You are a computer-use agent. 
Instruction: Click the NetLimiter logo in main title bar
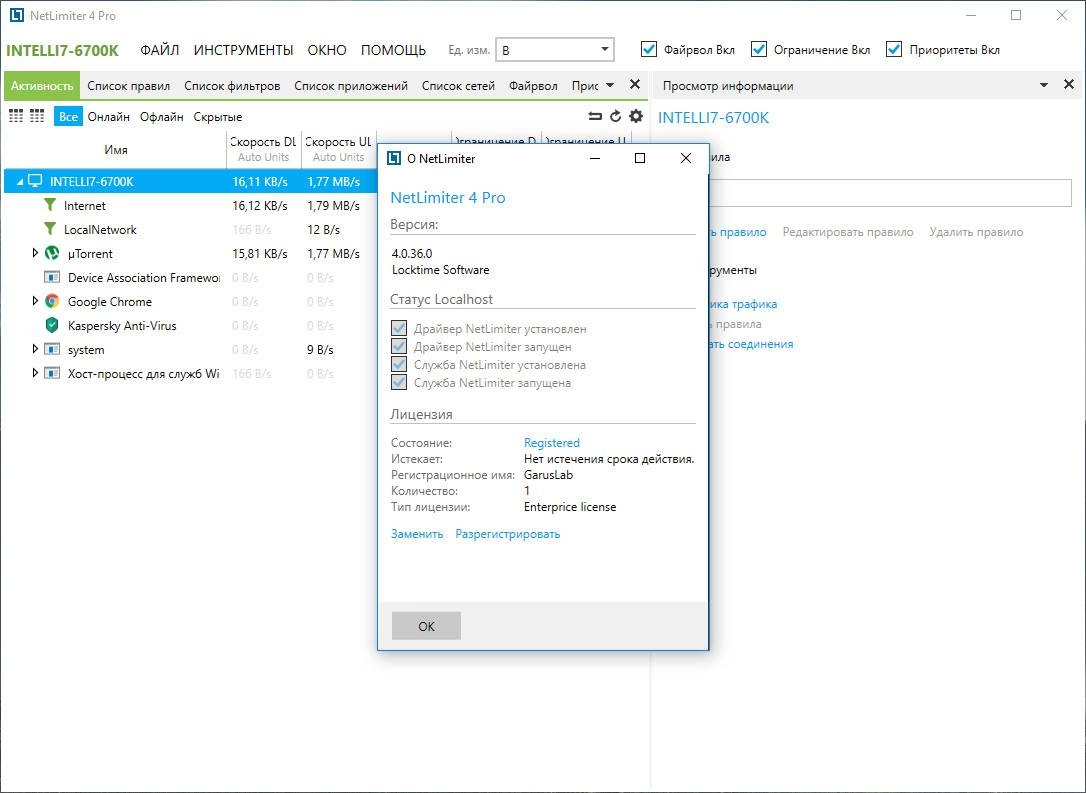click(17, 15)
